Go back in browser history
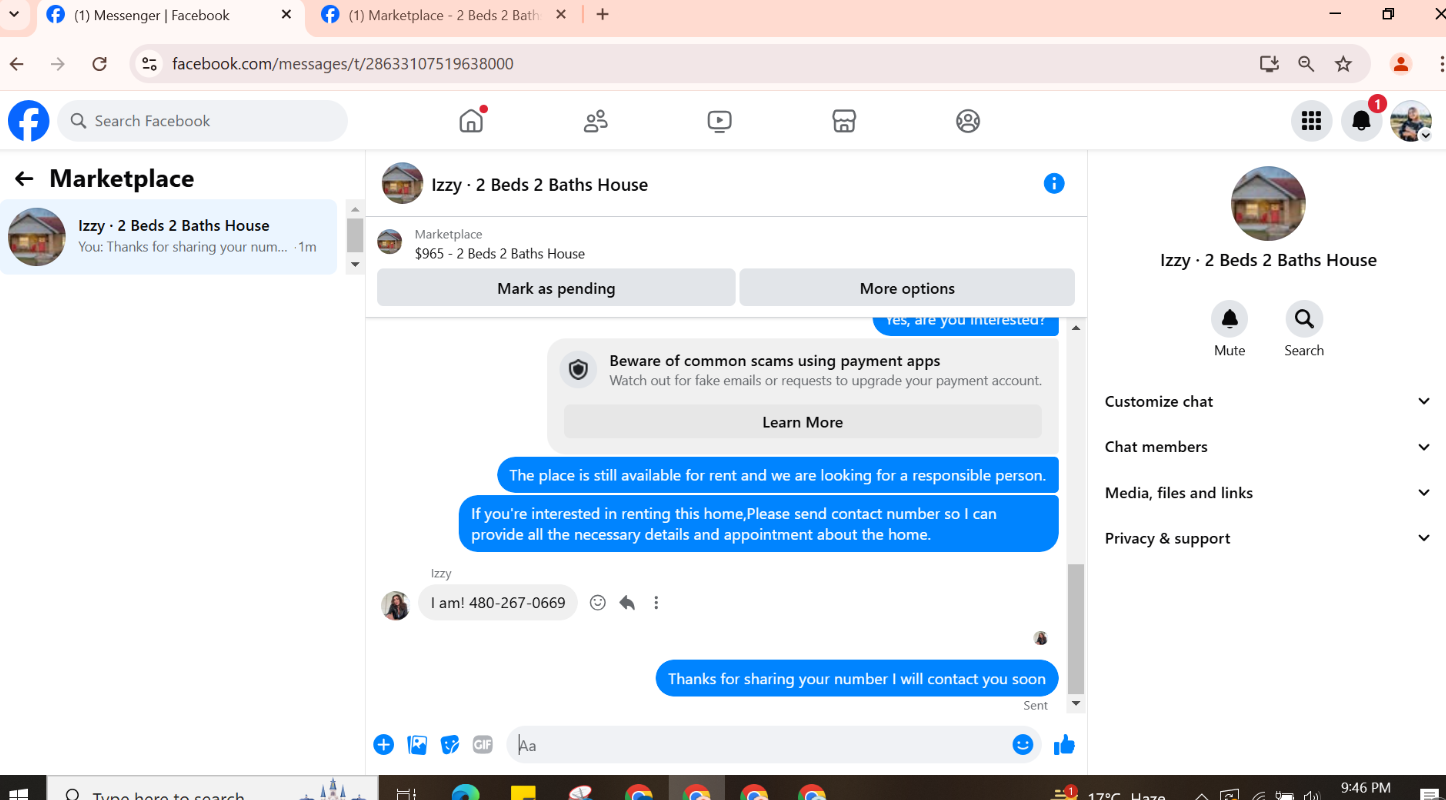The width and height of the screenshot is (1446, 800). (17, 64)
